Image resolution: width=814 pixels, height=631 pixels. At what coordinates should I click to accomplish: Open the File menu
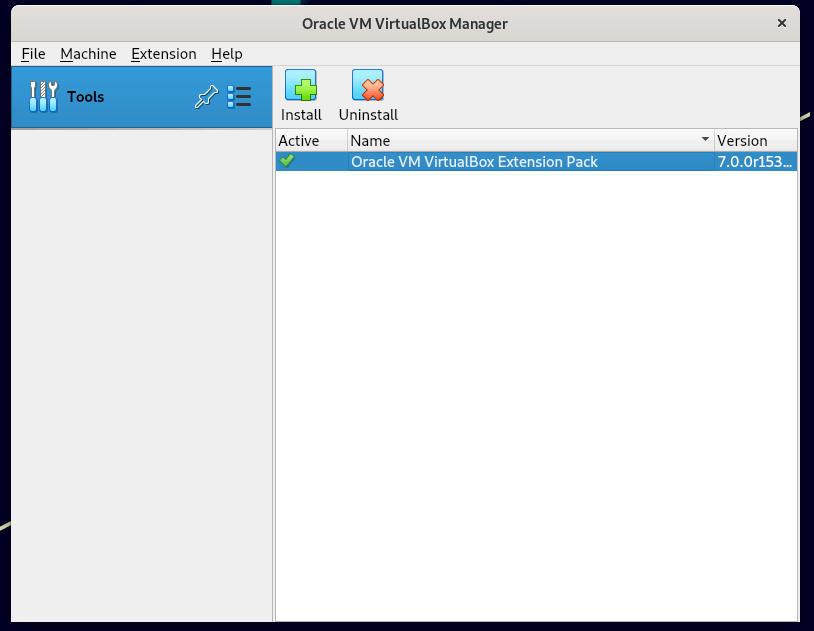(33, 53)
